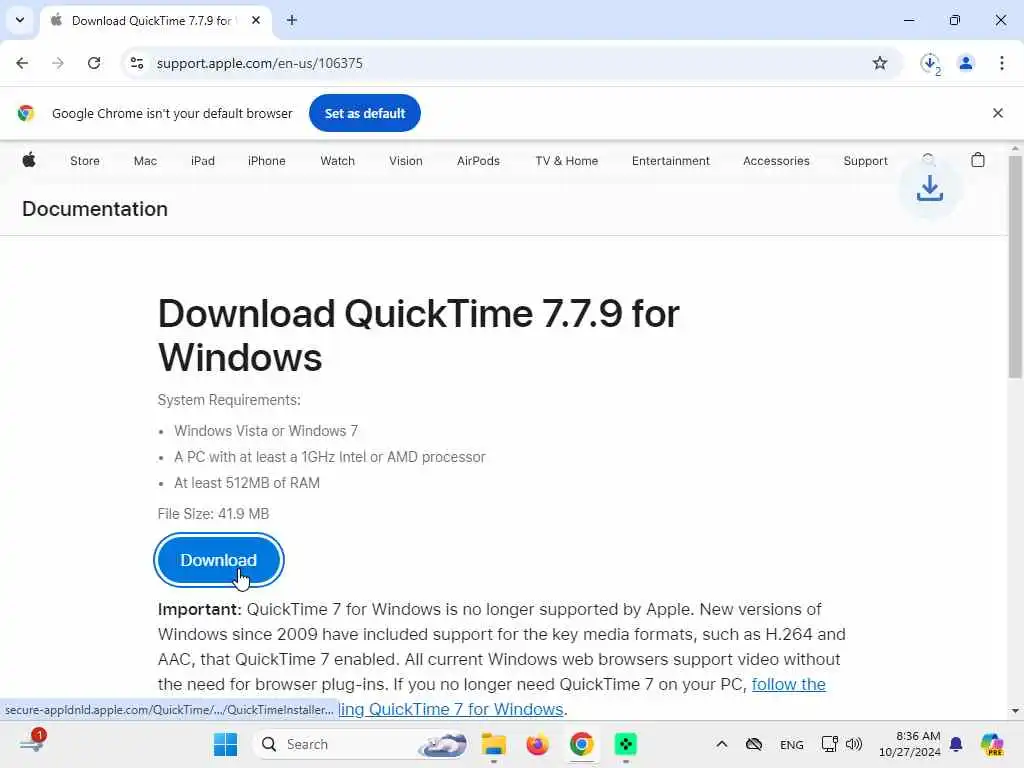View site information icon beside the URL
This screenshot has width=1024, height=768.
pos(136,63)
